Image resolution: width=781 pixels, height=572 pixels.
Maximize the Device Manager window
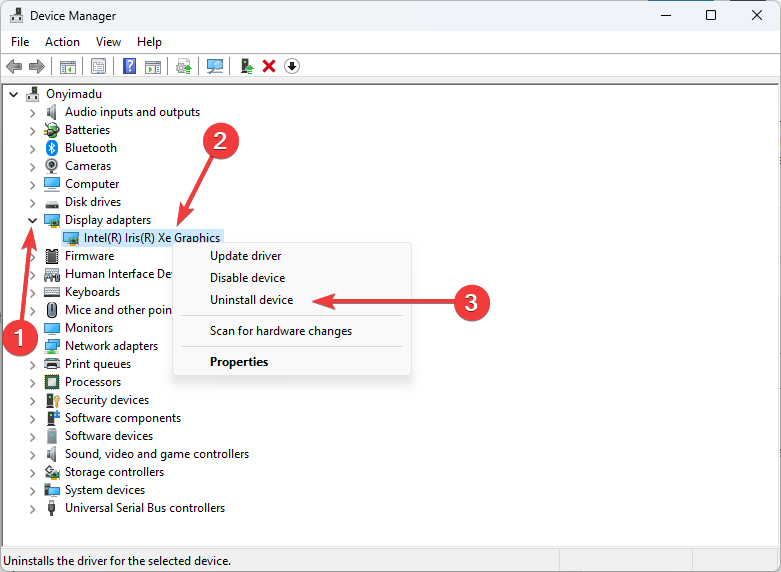click(x=711, y=15)
